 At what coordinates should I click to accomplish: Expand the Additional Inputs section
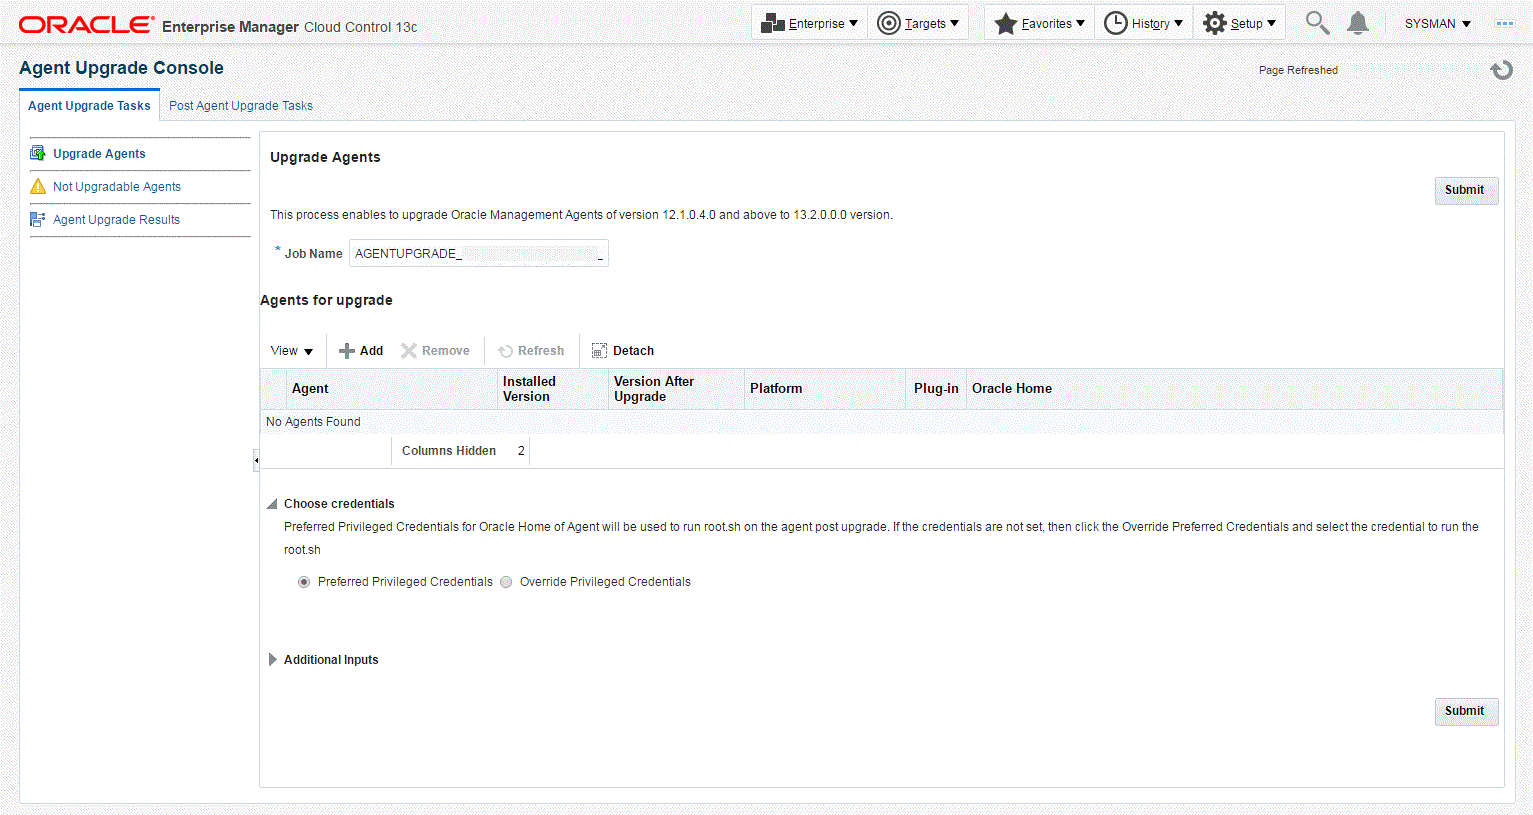(272, 660)
